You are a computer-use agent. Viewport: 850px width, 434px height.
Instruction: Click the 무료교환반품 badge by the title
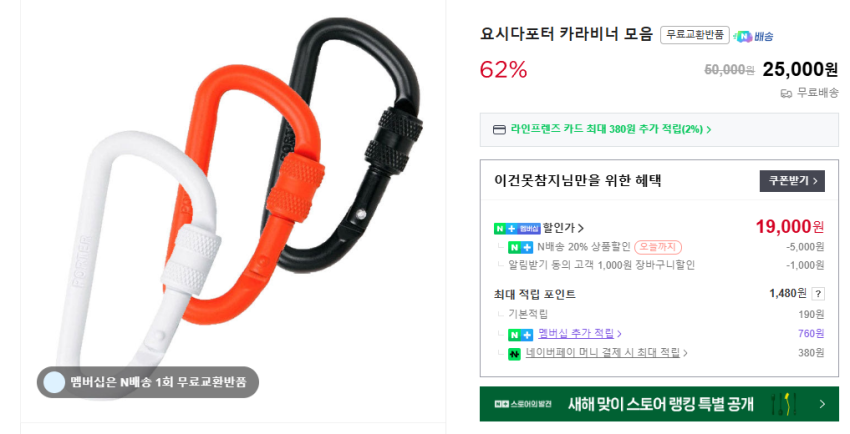click(694, 35)
